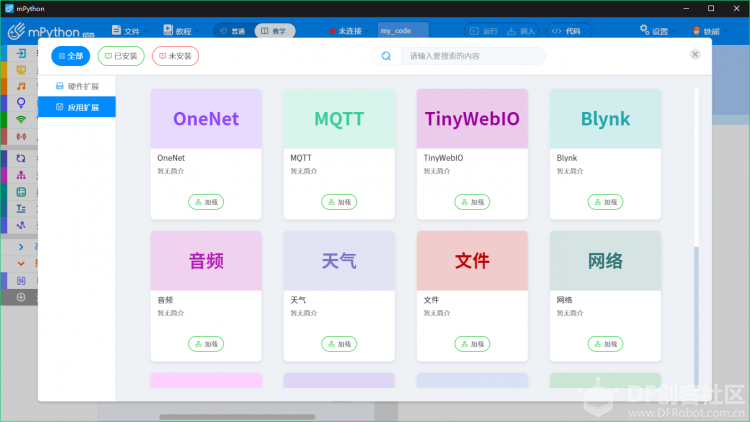The height and width of the screenshot is (422, 750).
Task: Click the OneNet card banner
Action: pyautogui.click(x=206, y=119)
